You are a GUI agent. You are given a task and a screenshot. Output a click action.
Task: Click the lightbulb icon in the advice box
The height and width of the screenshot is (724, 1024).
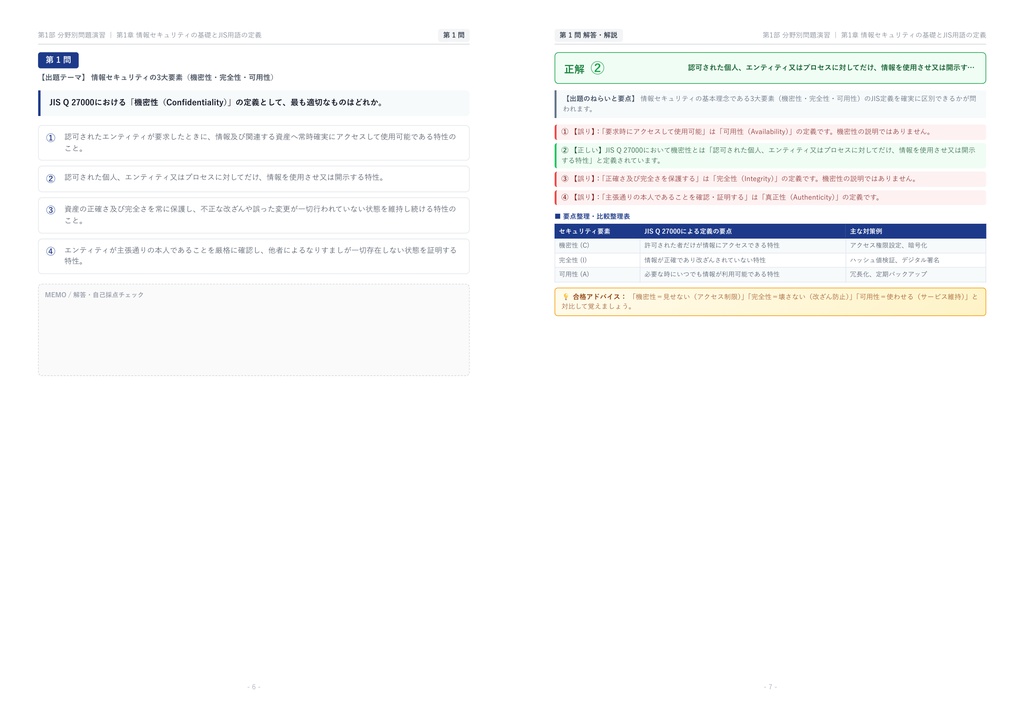pos(566,296)
